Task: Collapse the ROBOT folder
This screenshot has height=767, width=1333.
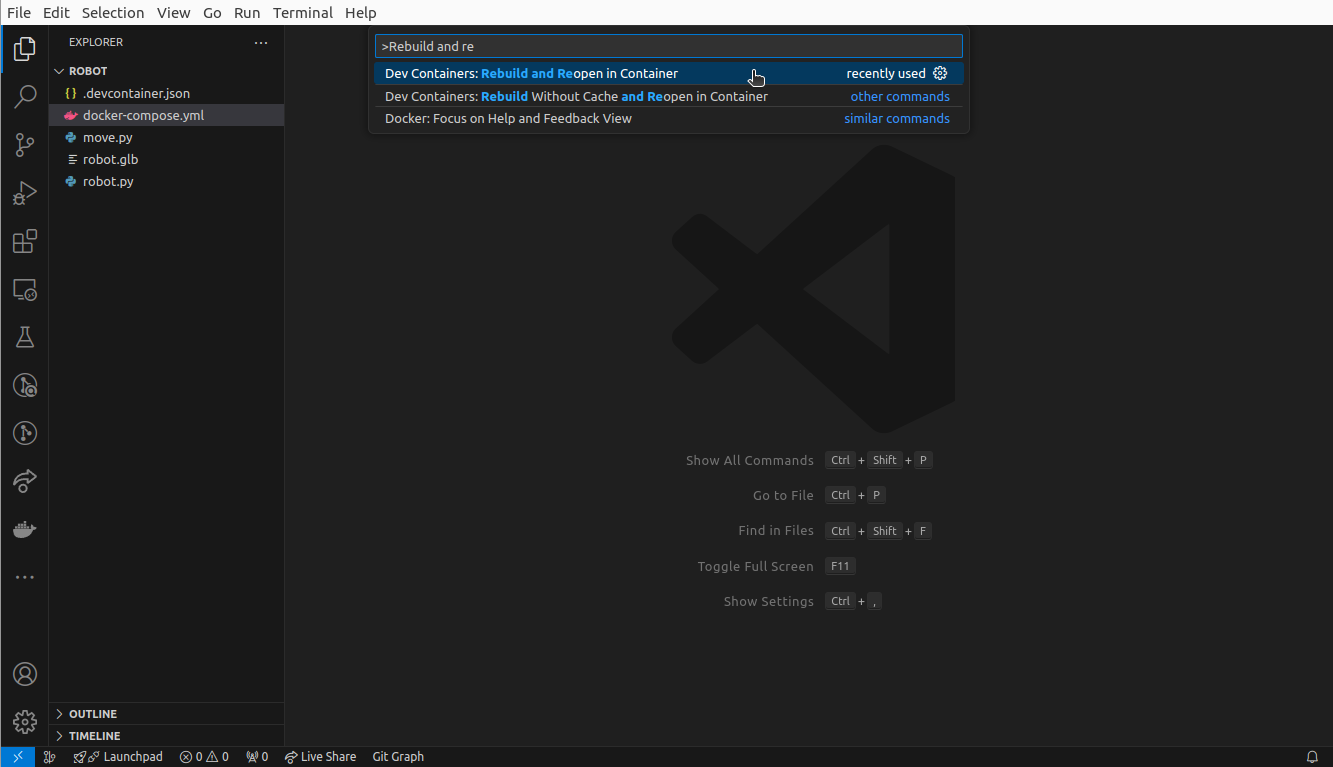Action: click(166, 71)
